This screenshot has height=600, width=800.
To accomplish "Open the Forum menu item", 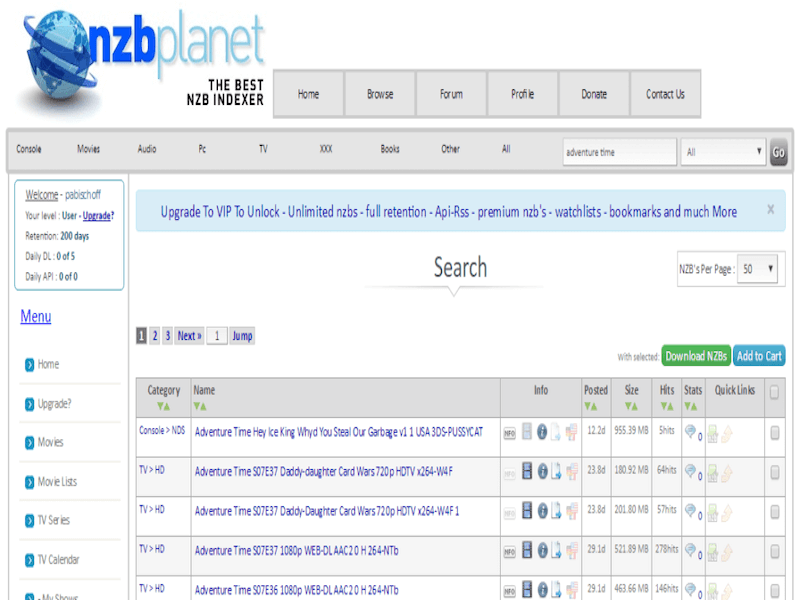I will pyautogui.click(x=451, y=93).
